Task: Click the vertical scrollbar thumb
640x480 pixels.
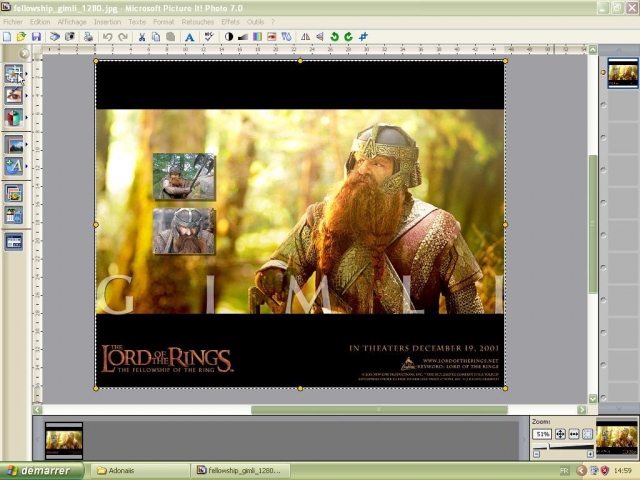Action: (593, 224)
